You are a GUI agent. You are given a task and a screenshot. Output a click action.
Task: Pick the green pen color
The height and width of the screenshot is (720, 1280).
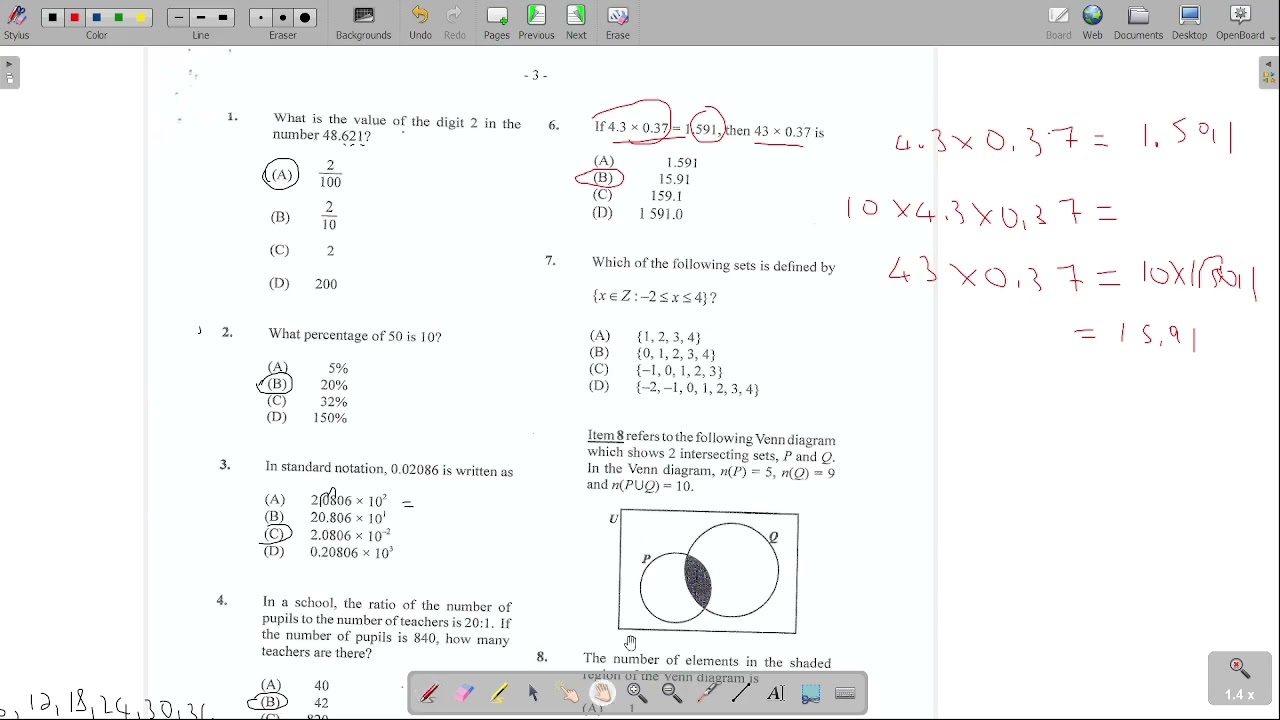[119, 18]
